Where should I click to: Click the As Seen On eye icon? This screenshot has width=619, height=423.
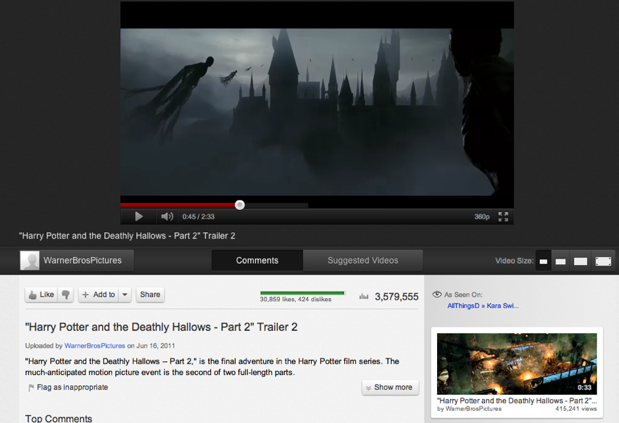(x=437, y=294)
